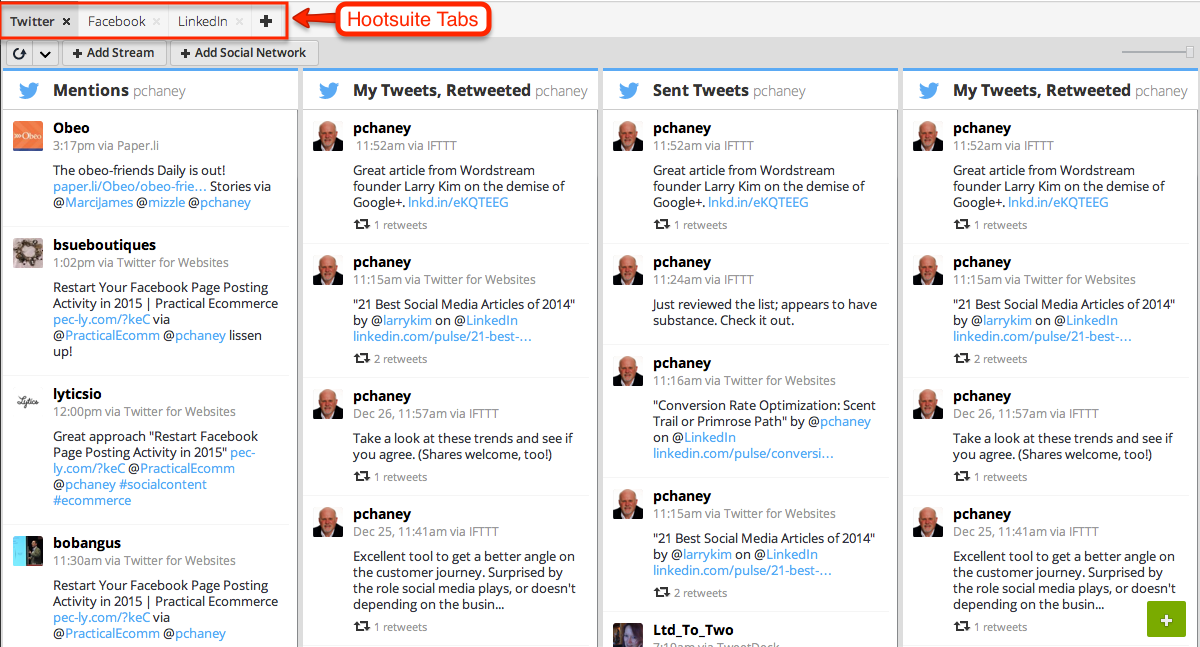Click the green compose plus button
The image size is (1200, 647).
point(1165,620)
